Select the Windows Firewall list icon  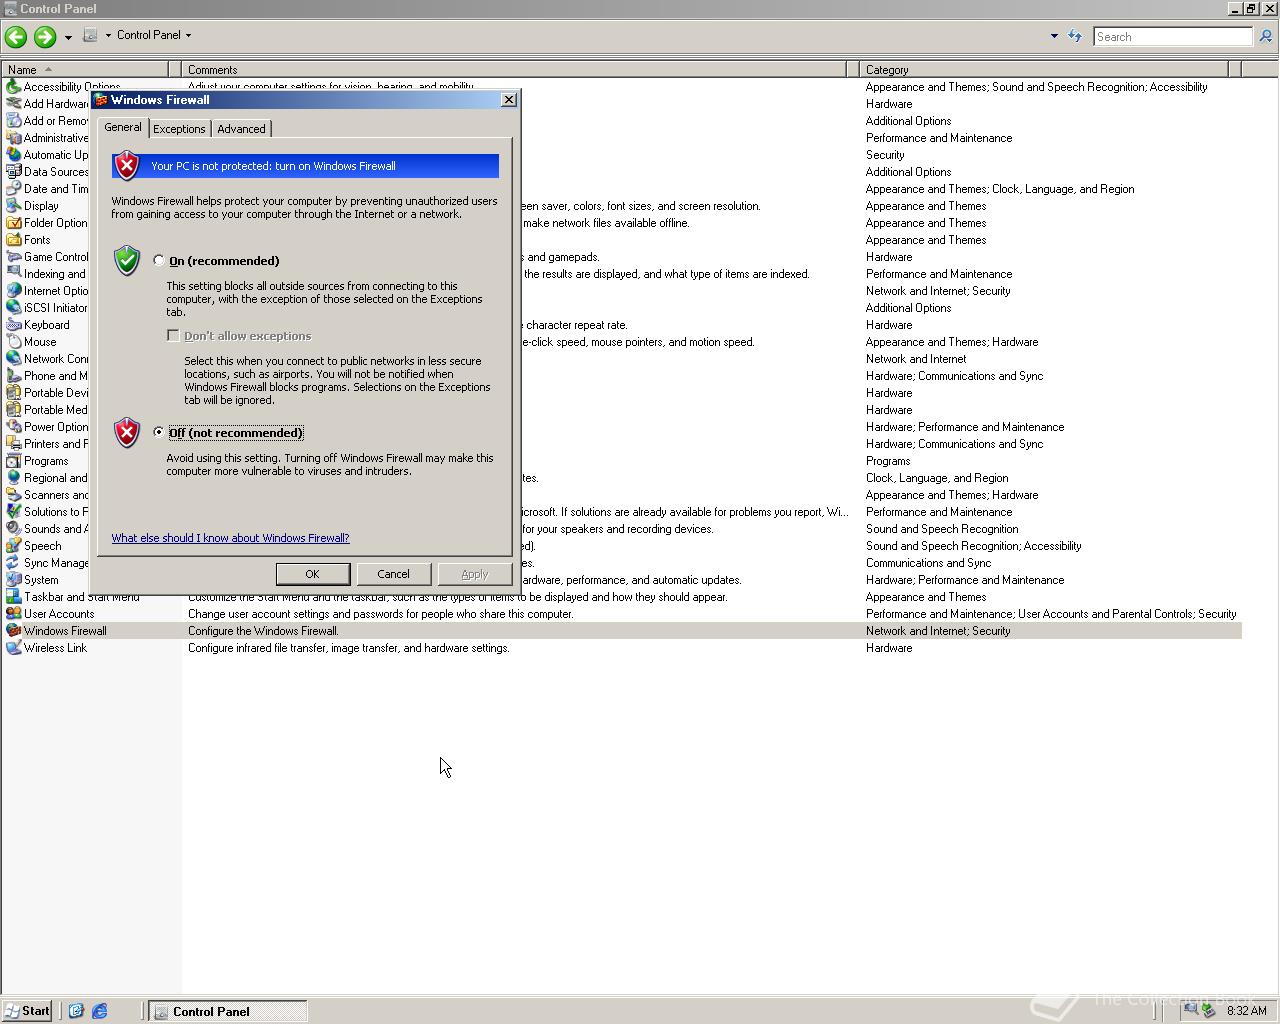[14, 631]
